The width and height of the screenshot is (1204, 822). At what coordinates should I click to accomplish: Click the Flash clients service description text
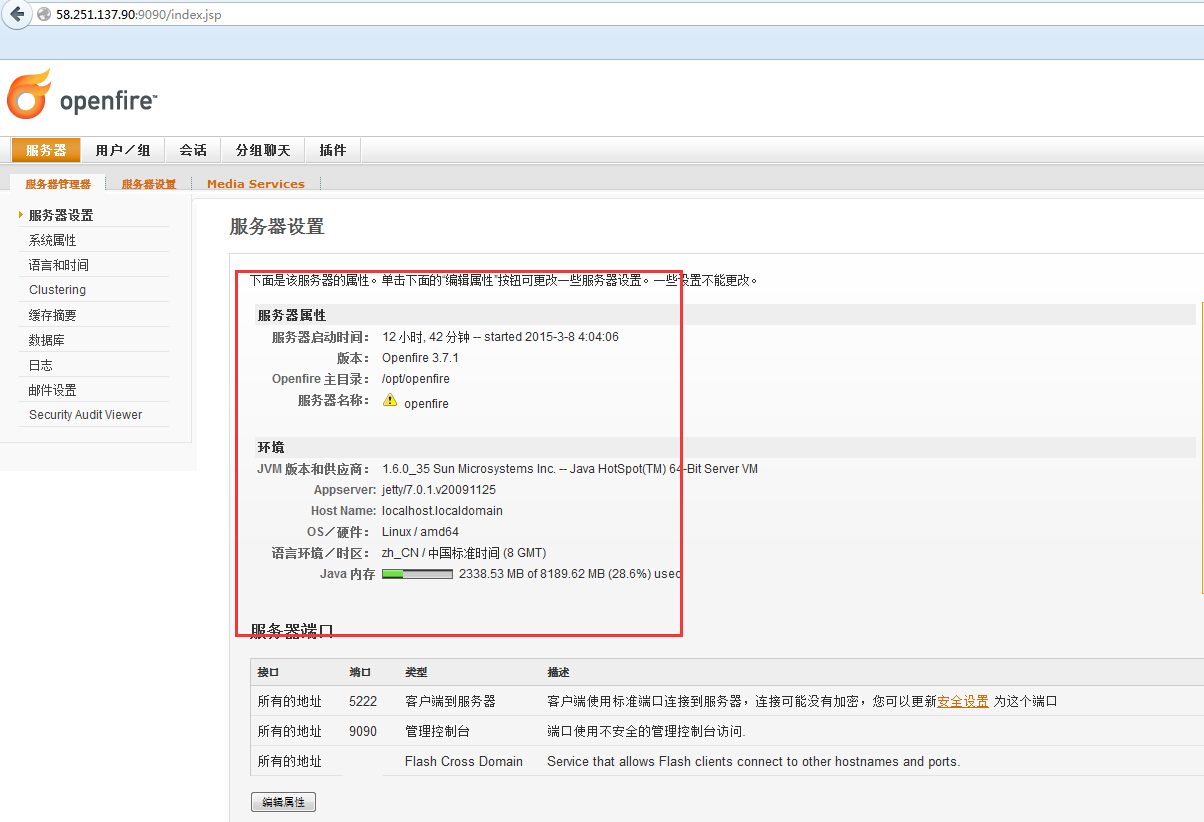[753, 761]
